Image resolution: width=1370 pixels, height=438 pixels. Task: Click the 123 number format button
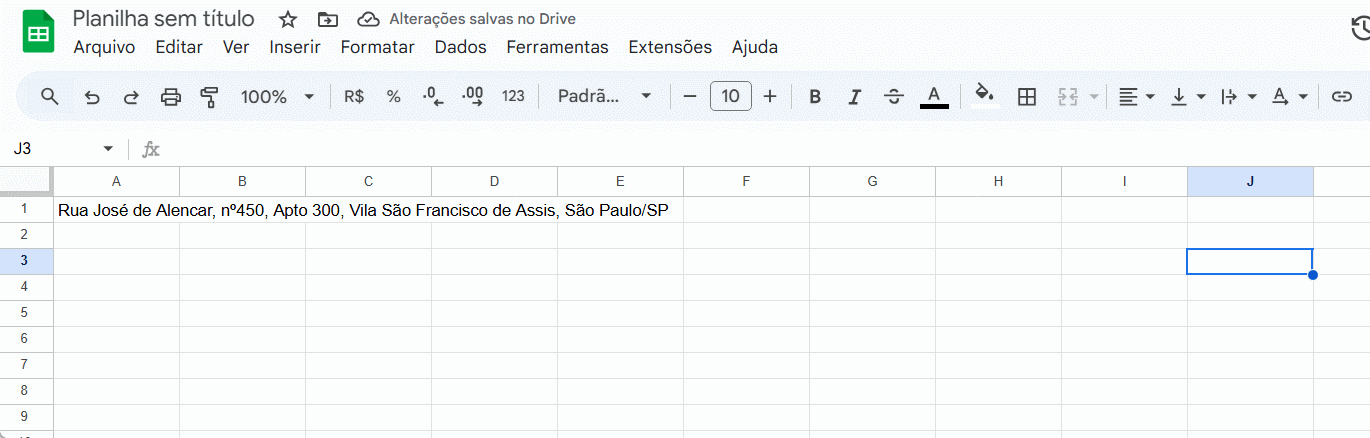(513, 97)
